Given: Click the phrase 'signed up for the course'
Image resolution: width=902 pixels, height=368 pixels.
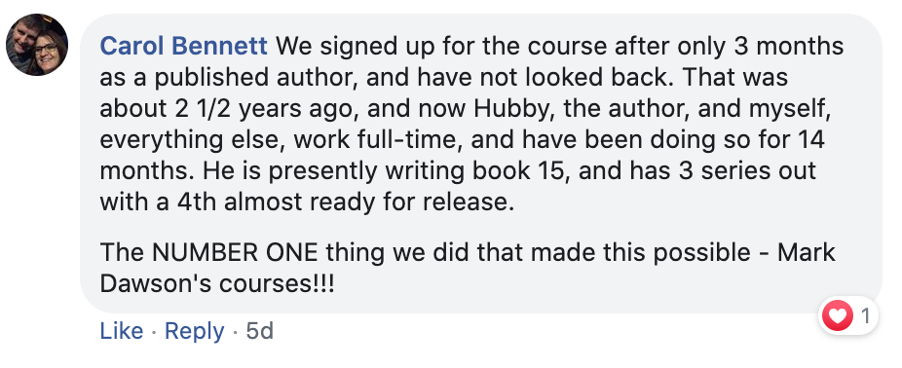Looking at the screenshot, I should tap(464, 47).
